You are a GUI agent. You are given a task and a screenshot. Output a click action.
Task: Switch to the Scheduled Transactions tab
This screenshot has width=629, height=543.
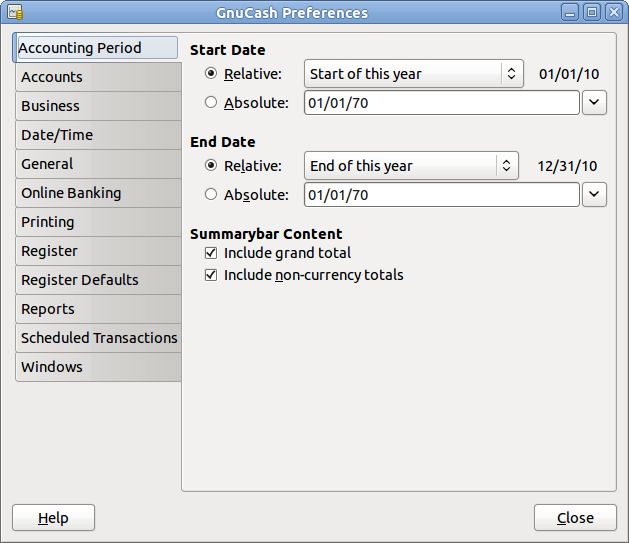98,338
